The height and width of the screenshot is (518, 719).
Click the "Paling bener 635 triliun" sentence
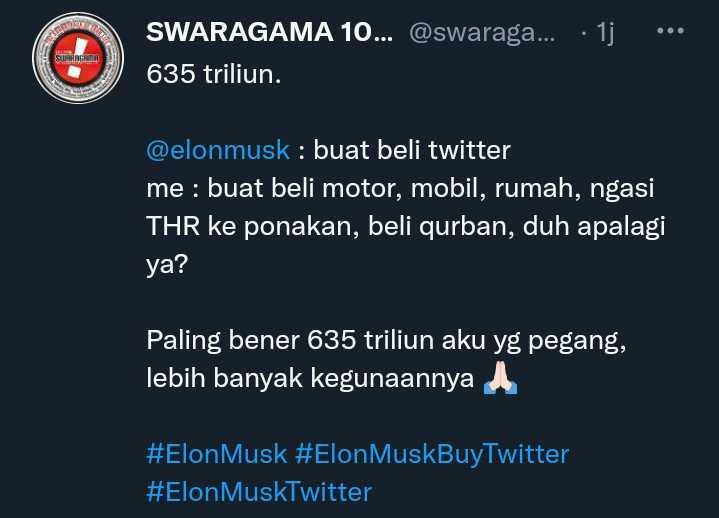coord(386,341)
